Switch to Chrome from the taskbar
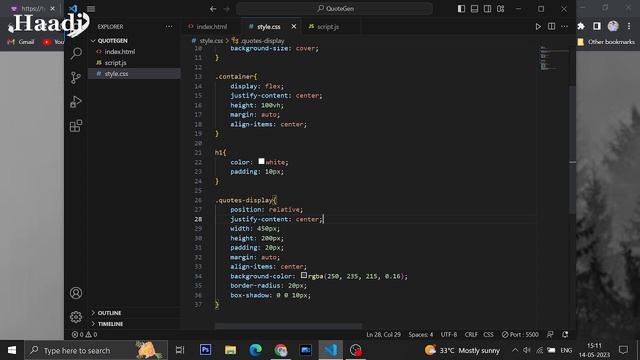 coord(281,350)
